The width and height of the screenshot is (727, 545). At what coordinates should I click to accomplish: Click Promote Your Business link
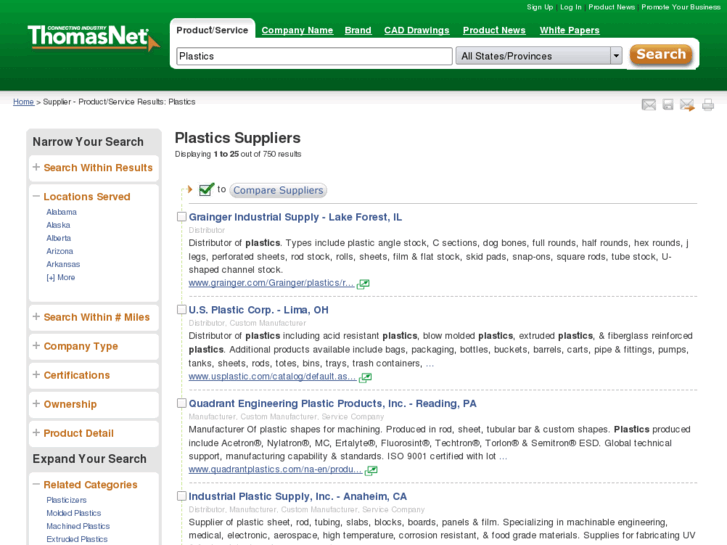pyautogui.click(x=681, y=7)
